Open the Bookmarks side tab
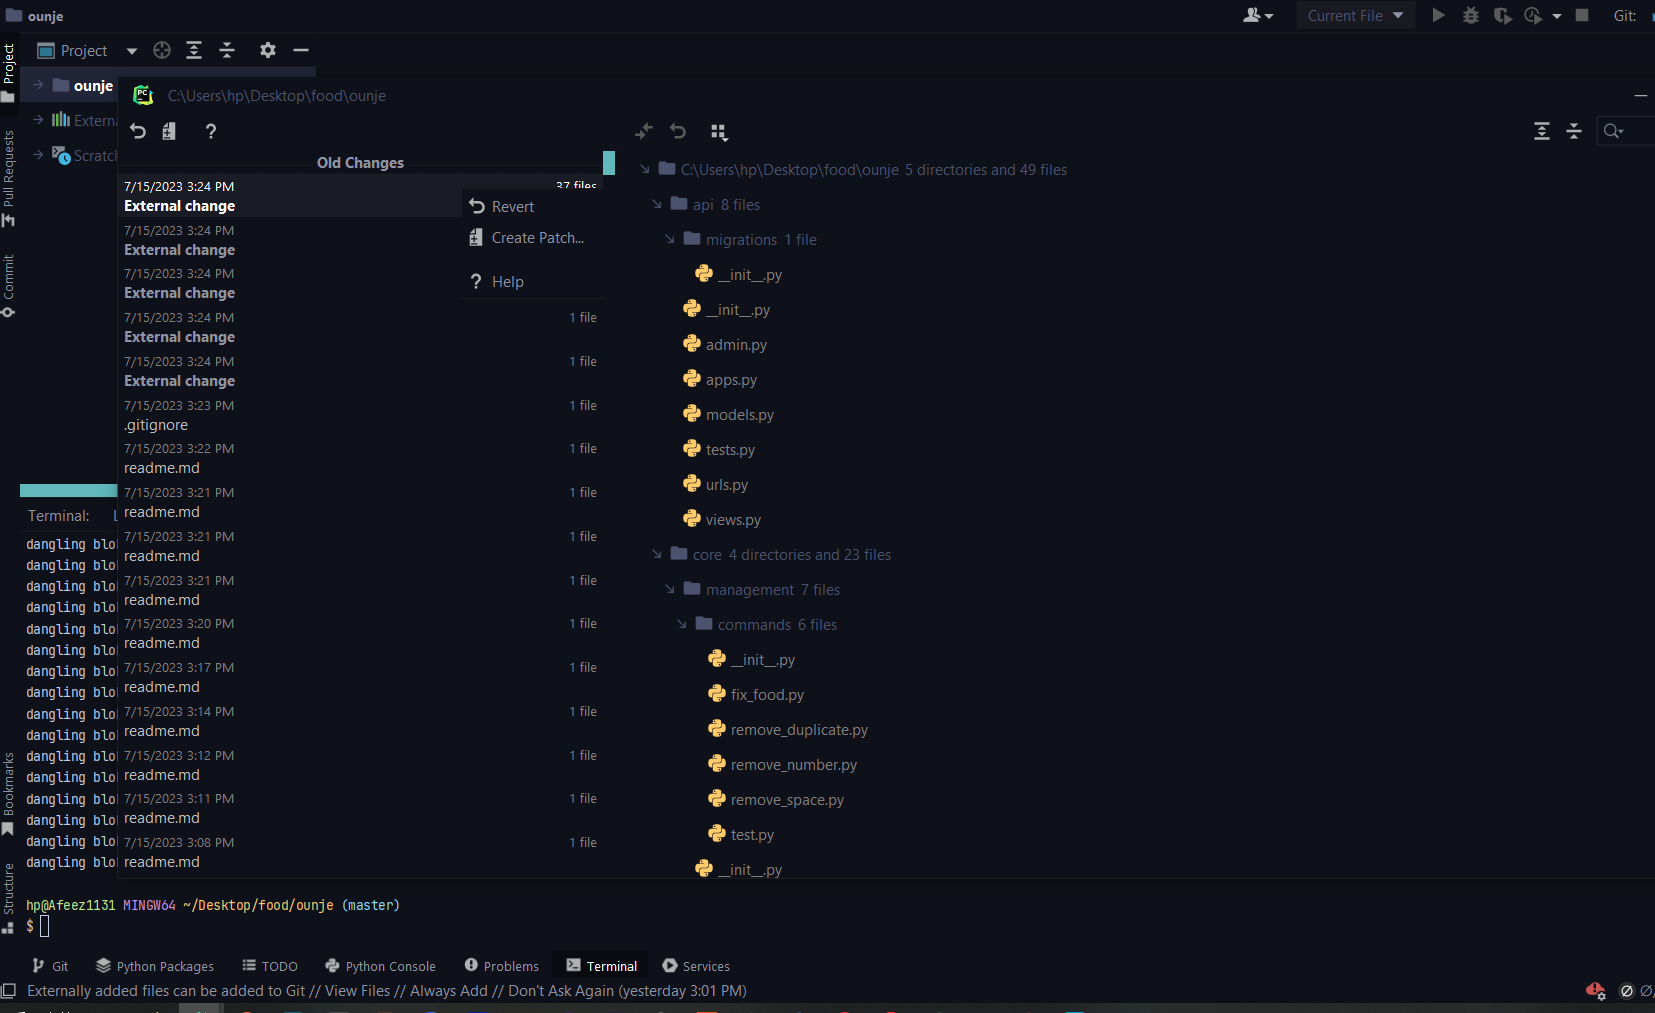 click(8, 794)
